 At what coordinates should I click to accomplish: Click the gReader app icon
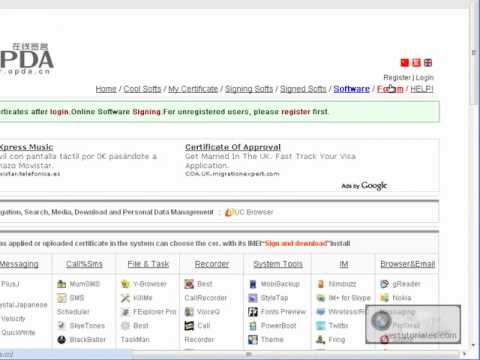tap(384, 284)
